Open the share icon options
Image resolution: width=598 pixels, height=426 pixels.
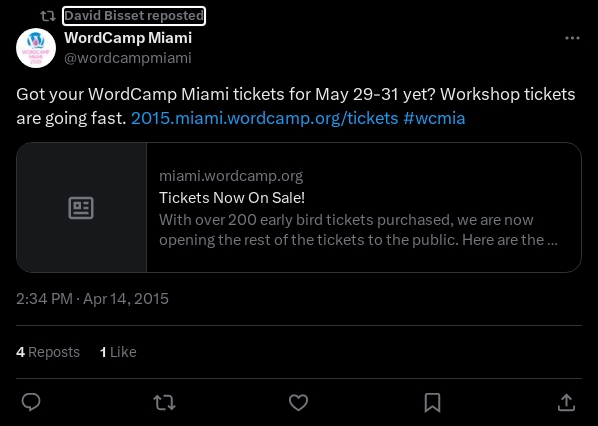coord(566,402)
